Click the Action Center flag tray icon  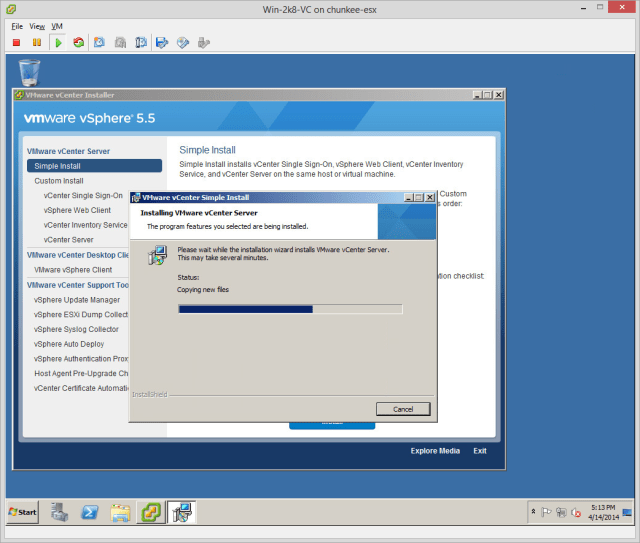tap(546, 512)
